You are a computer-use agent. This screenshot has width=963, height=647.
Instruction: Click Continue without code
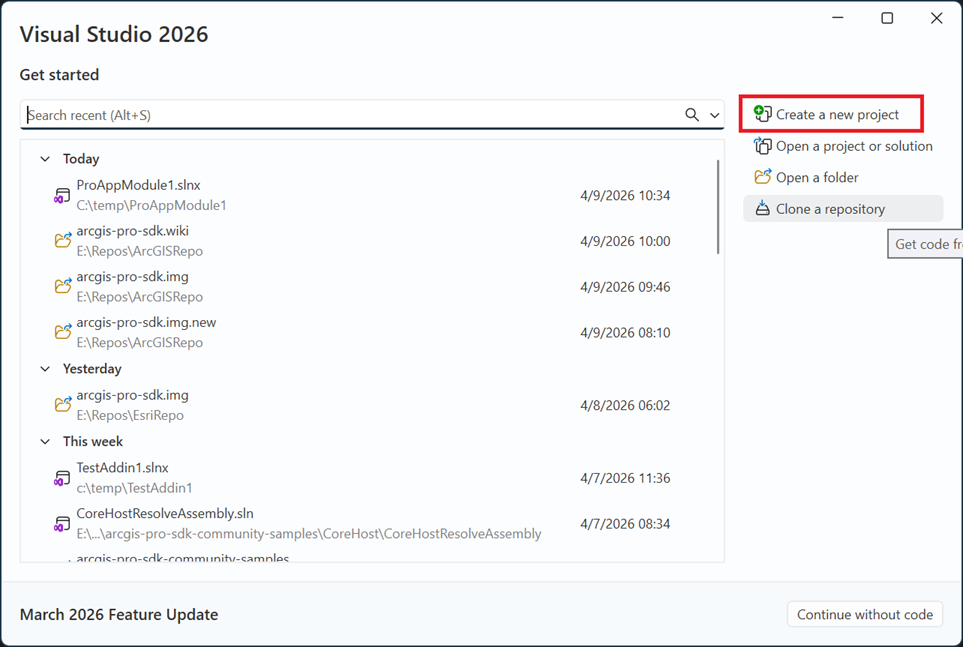(x=865, y=614)
